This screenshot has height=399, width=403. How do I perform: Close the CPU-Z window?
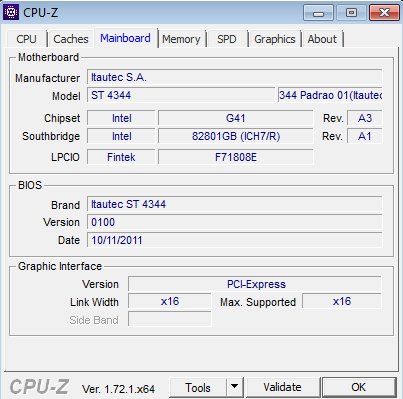pos(384,13)
